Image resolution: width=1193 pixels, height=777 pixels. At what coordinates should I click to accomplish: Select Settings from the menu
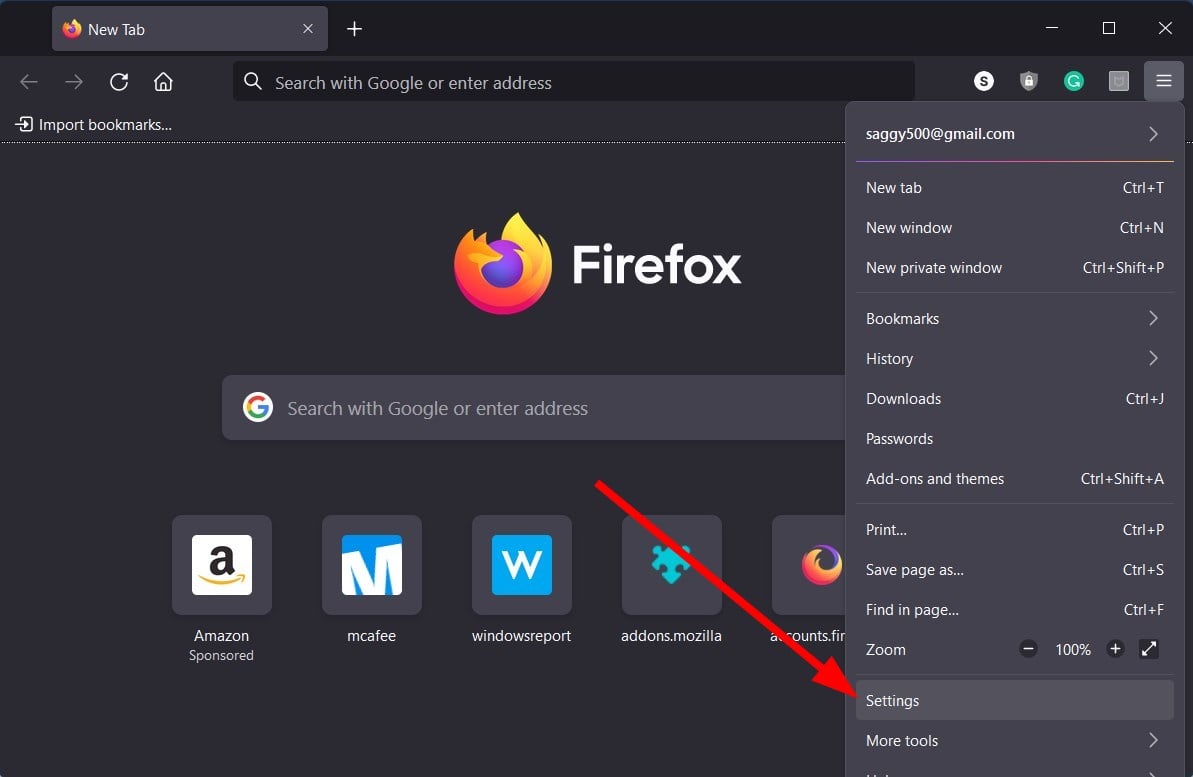pos(1014,700)
